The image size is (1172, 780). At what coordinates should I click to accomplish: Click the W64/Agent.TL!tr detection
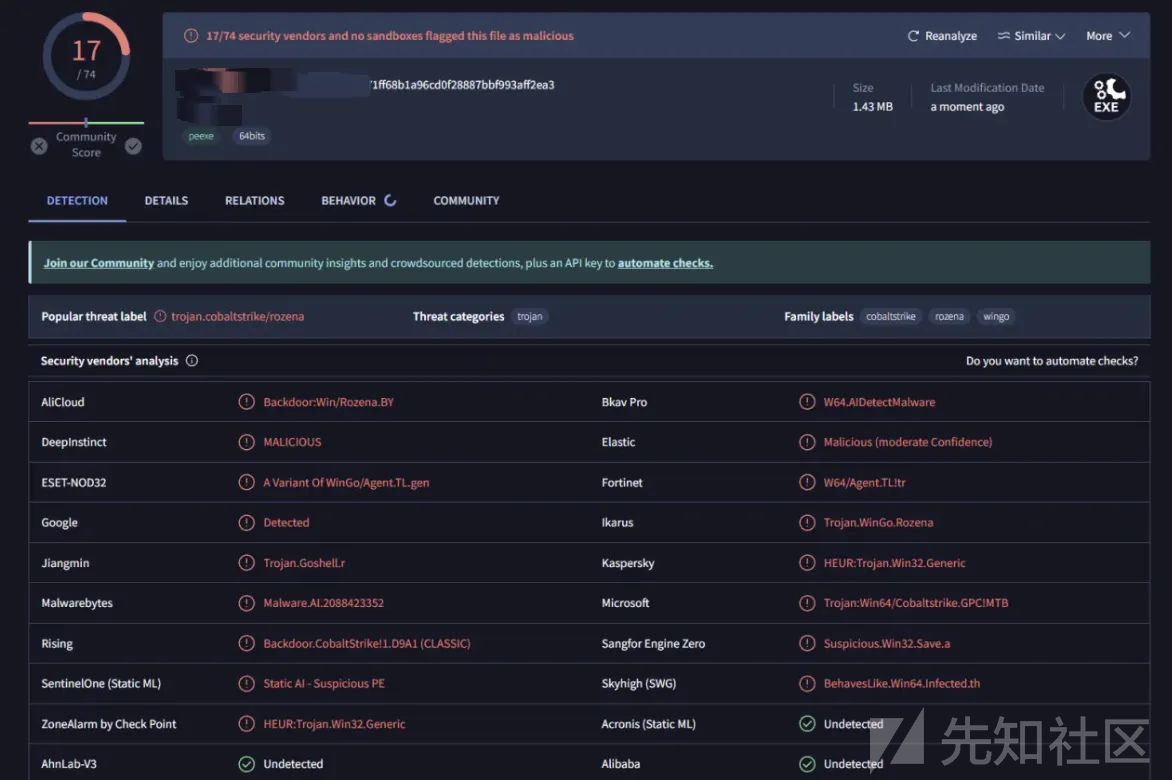[865, 483]
